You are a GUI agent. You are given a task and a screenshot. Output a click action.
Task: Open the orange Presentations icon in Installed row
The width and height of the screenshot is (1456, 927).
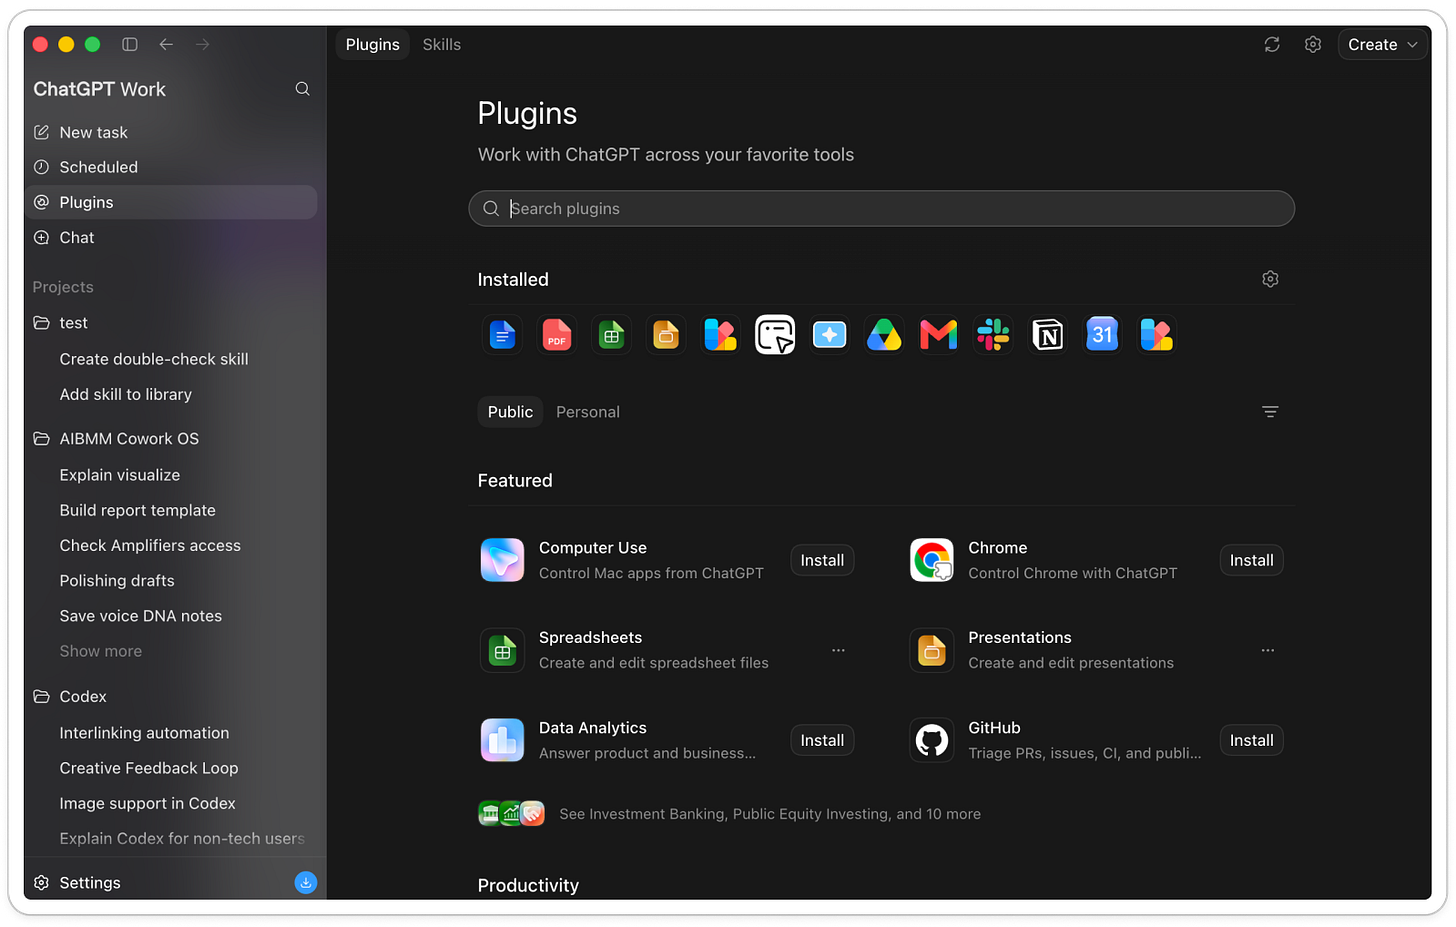pyautogui.click(x=666, y=335)
